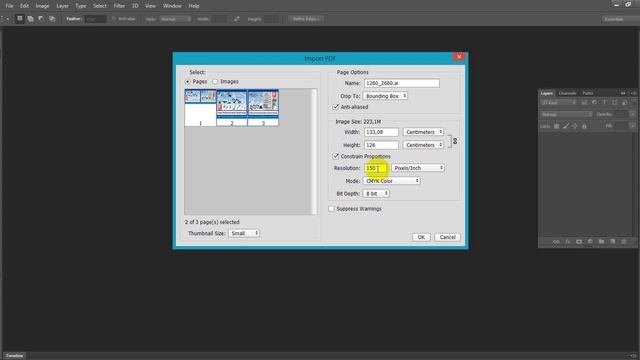Select New selection mode in options bar
The image size is (640, 360).
click(20, 19)
